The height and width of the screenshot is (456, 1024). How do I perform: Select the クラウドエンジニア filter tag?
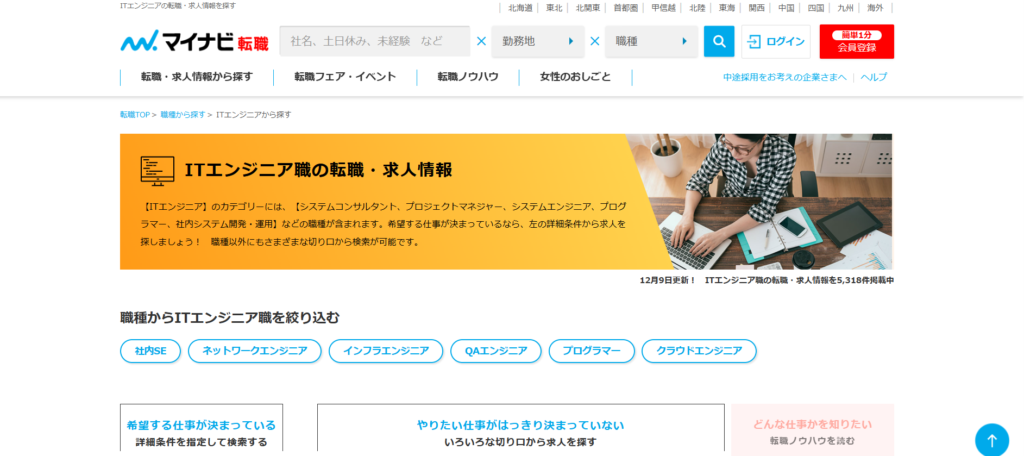tap(699, 351)
